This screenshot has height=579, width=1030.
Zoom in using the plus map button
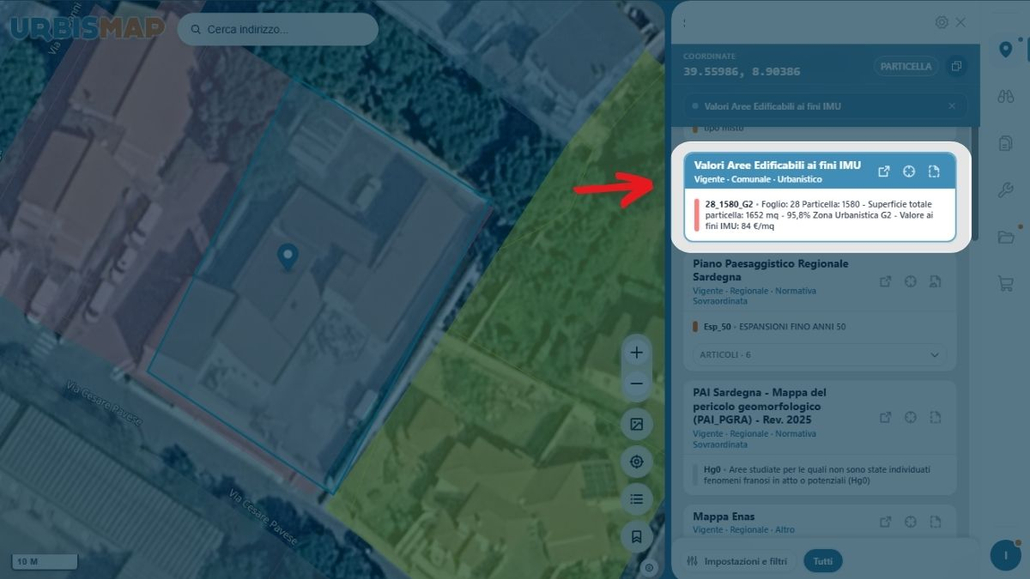point(637,352)
